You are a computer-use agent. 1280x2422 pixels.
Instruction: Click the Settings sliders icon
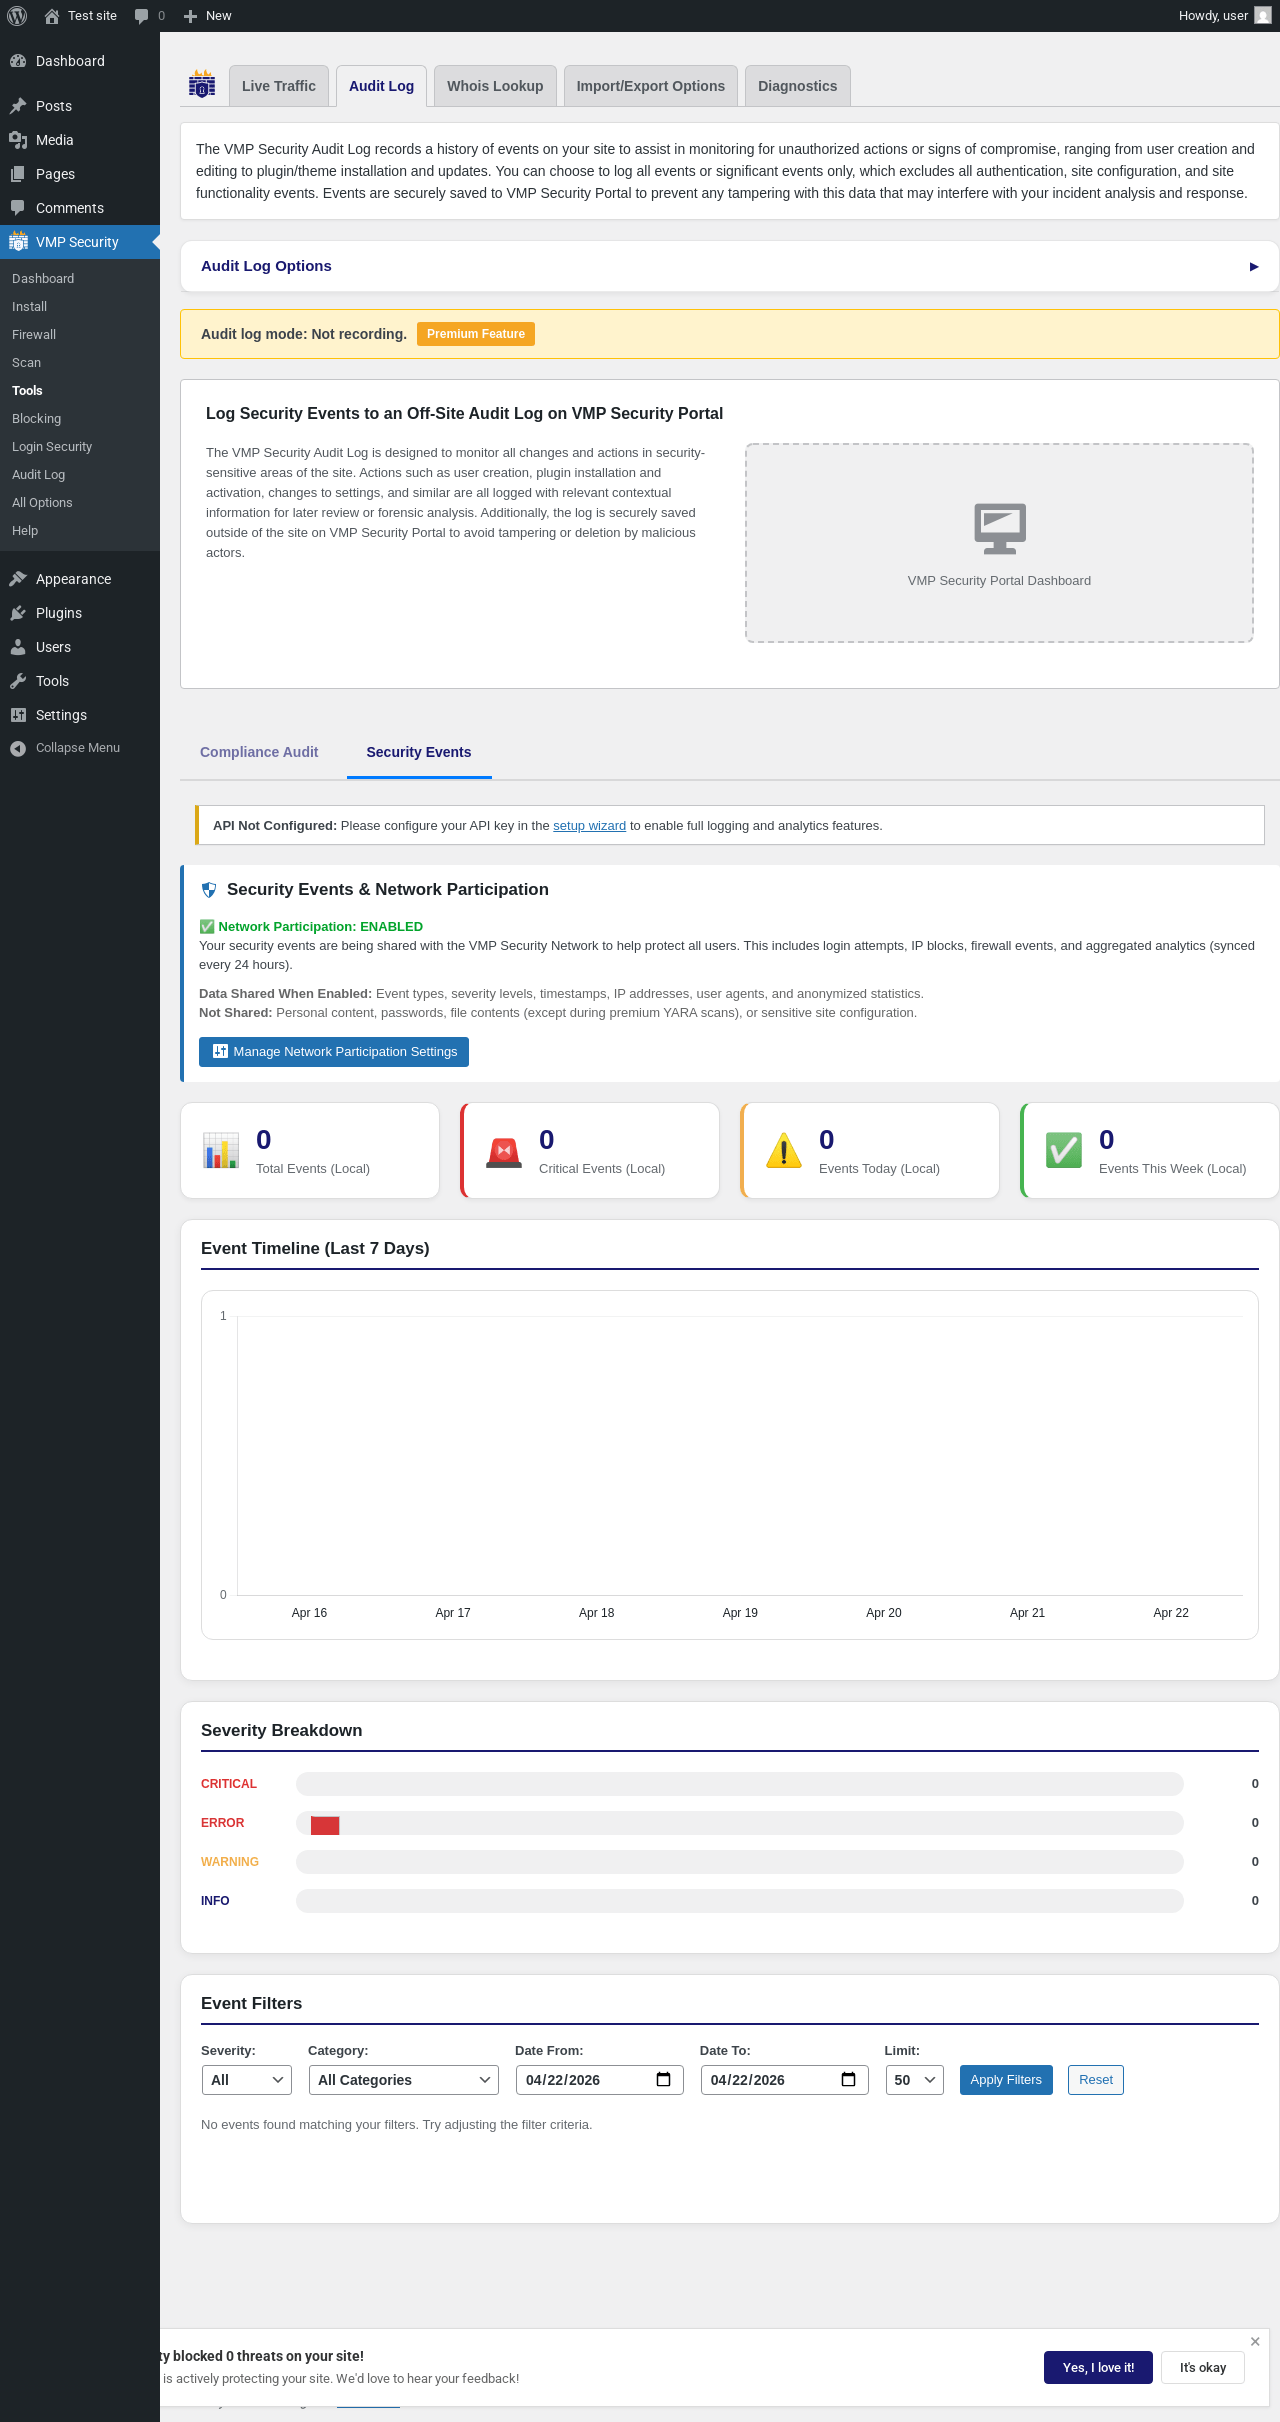(18, 715)
